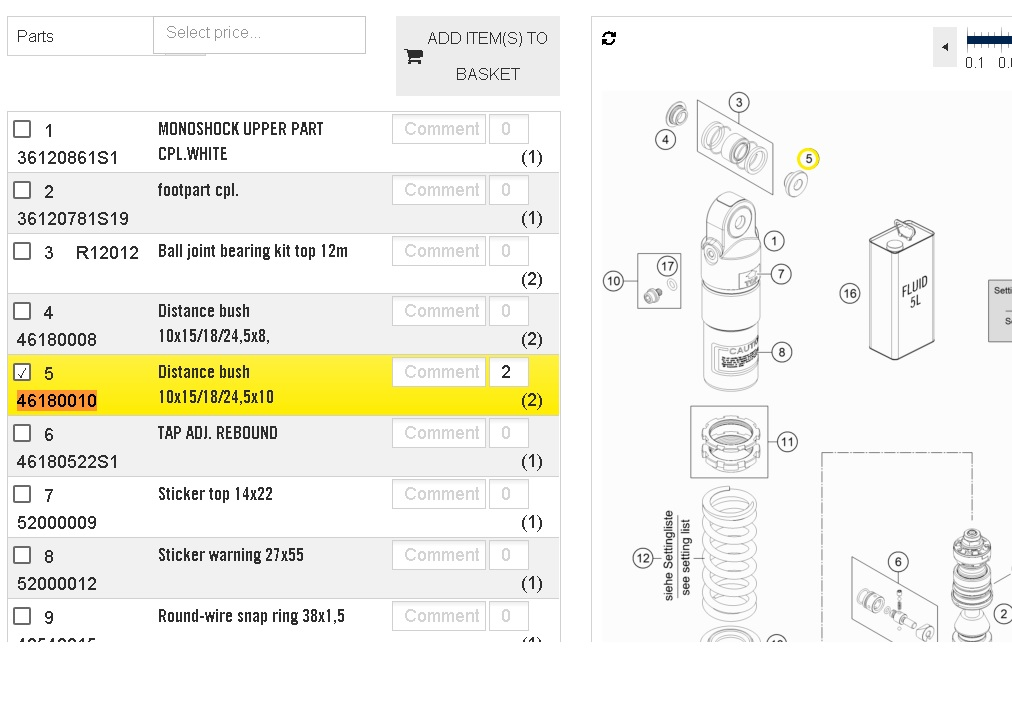Click the comment field for footpart cpl.
The width and height of the screenshot is (1012, 718).
click(438, 190)
